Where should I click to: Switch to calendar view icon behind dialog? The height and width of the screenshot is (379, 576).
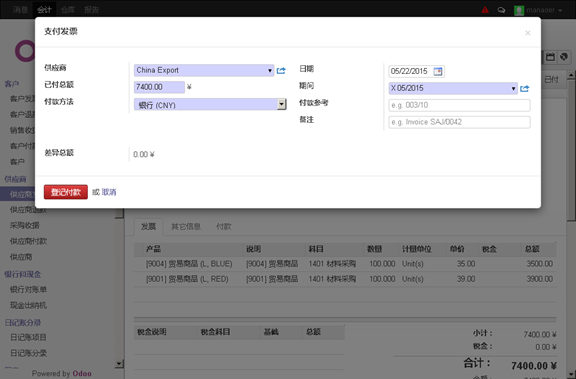pyautogui.click(x=550, y=57)
